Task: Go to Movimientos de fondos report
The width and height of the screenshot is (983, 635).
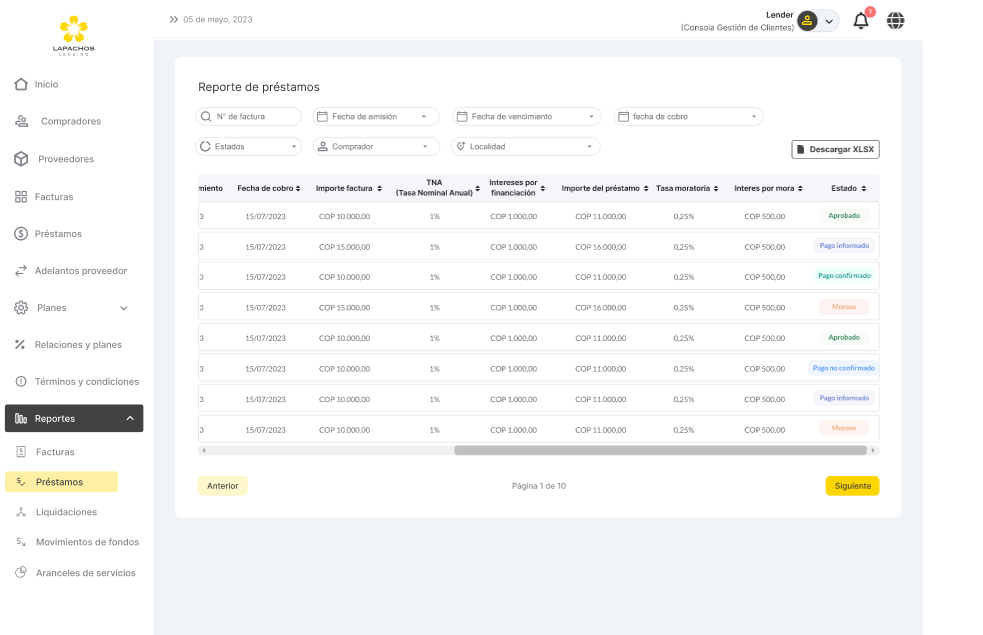Action: (x=87, y=542)
